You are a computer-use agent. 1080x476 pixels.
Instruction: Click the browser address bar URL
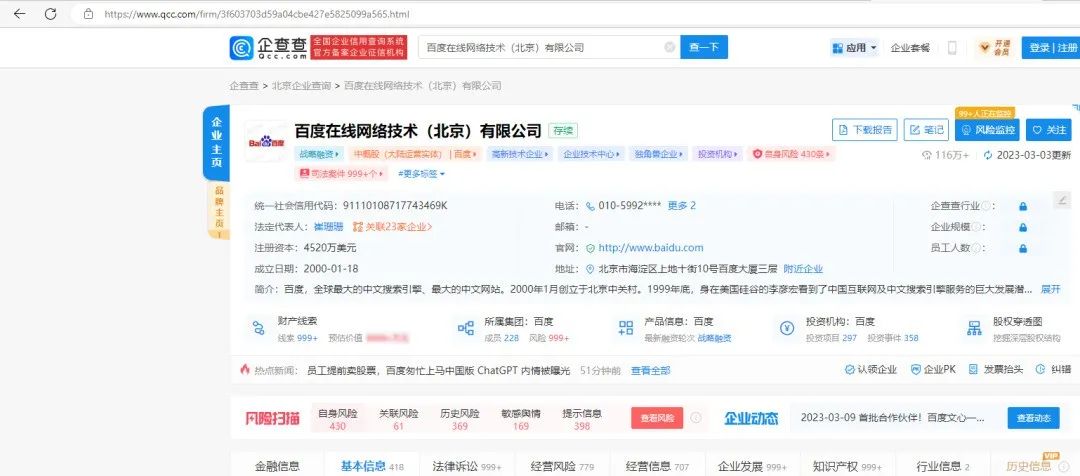click(258, 14)
